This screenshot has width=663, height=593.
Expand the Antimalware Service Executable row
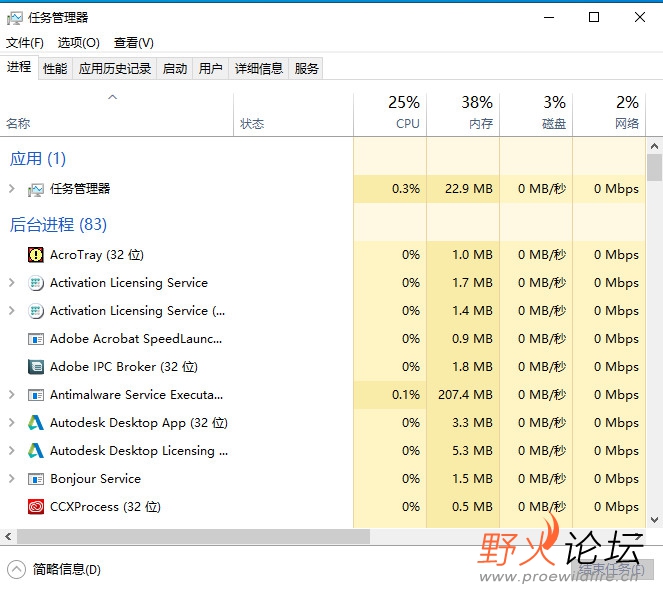12,395
